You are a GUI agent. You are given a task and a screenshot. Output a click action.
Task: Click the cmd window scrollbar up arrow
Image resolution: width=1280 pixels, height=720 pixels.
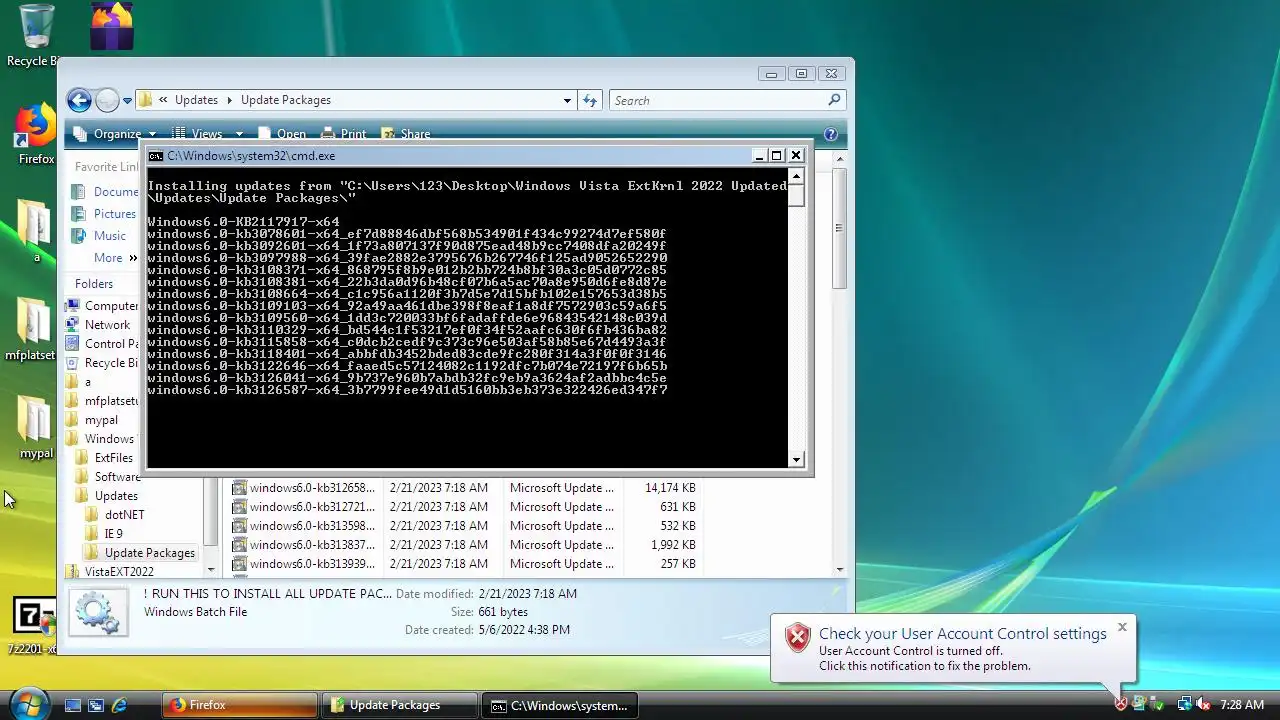796,176
